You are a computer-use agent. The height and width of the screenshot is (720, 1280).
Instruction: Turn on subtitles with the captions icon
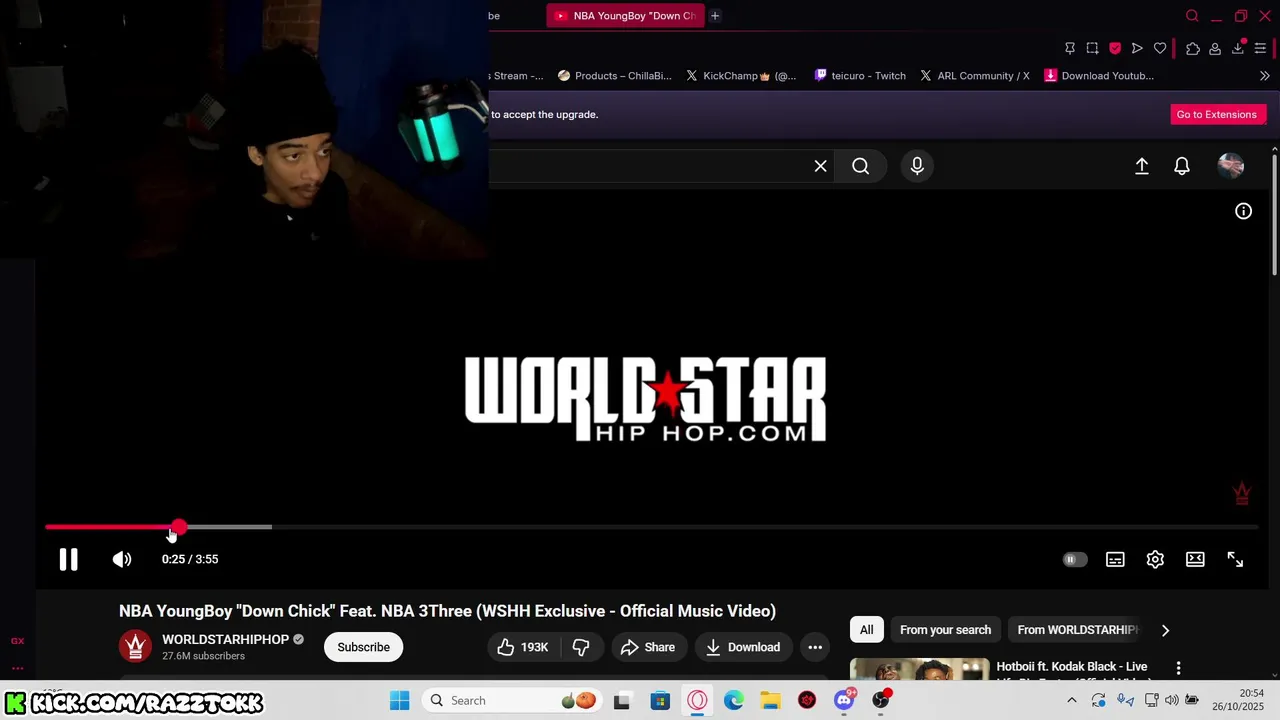coord(1115,559)
